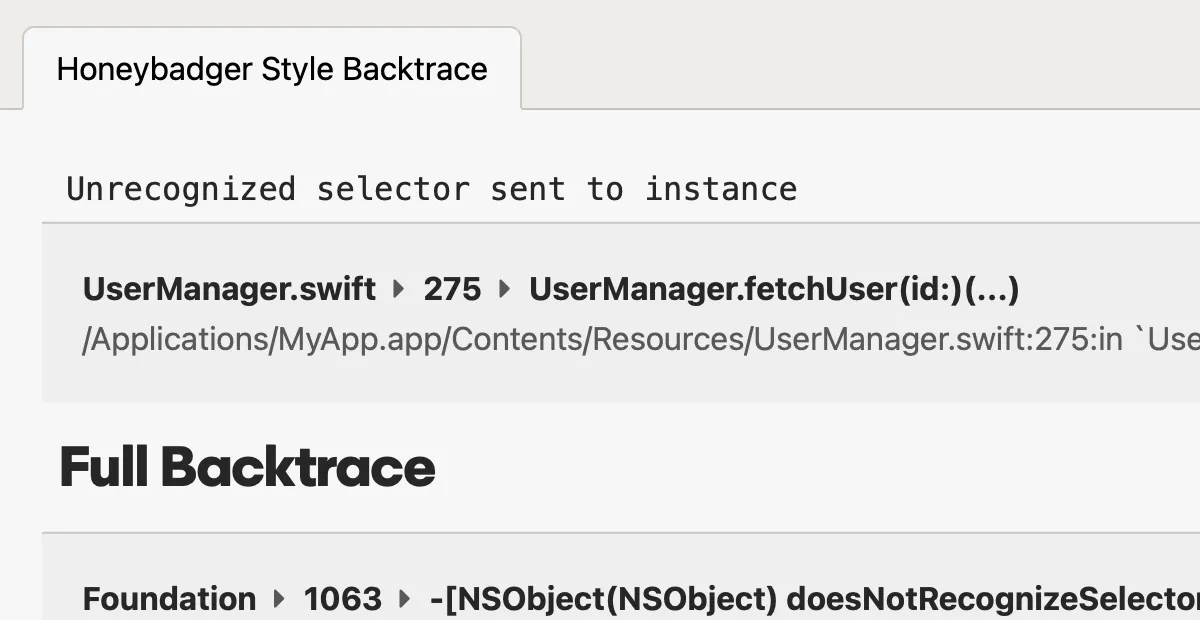This screenshot has height=620, width=1200.
Task: Select the unrecognized selector error message
Action: click(431, 189)
